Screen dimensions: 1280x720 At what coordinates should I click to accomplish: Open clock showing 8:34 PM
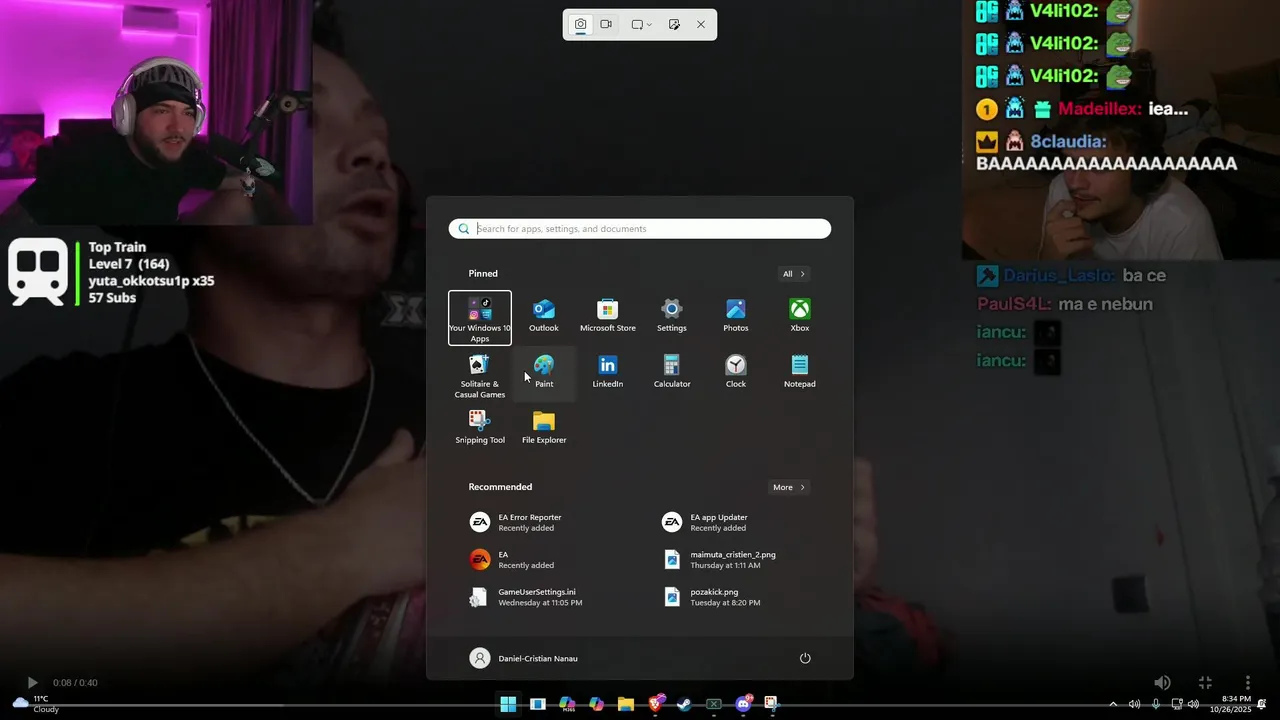coord(1230,704)
